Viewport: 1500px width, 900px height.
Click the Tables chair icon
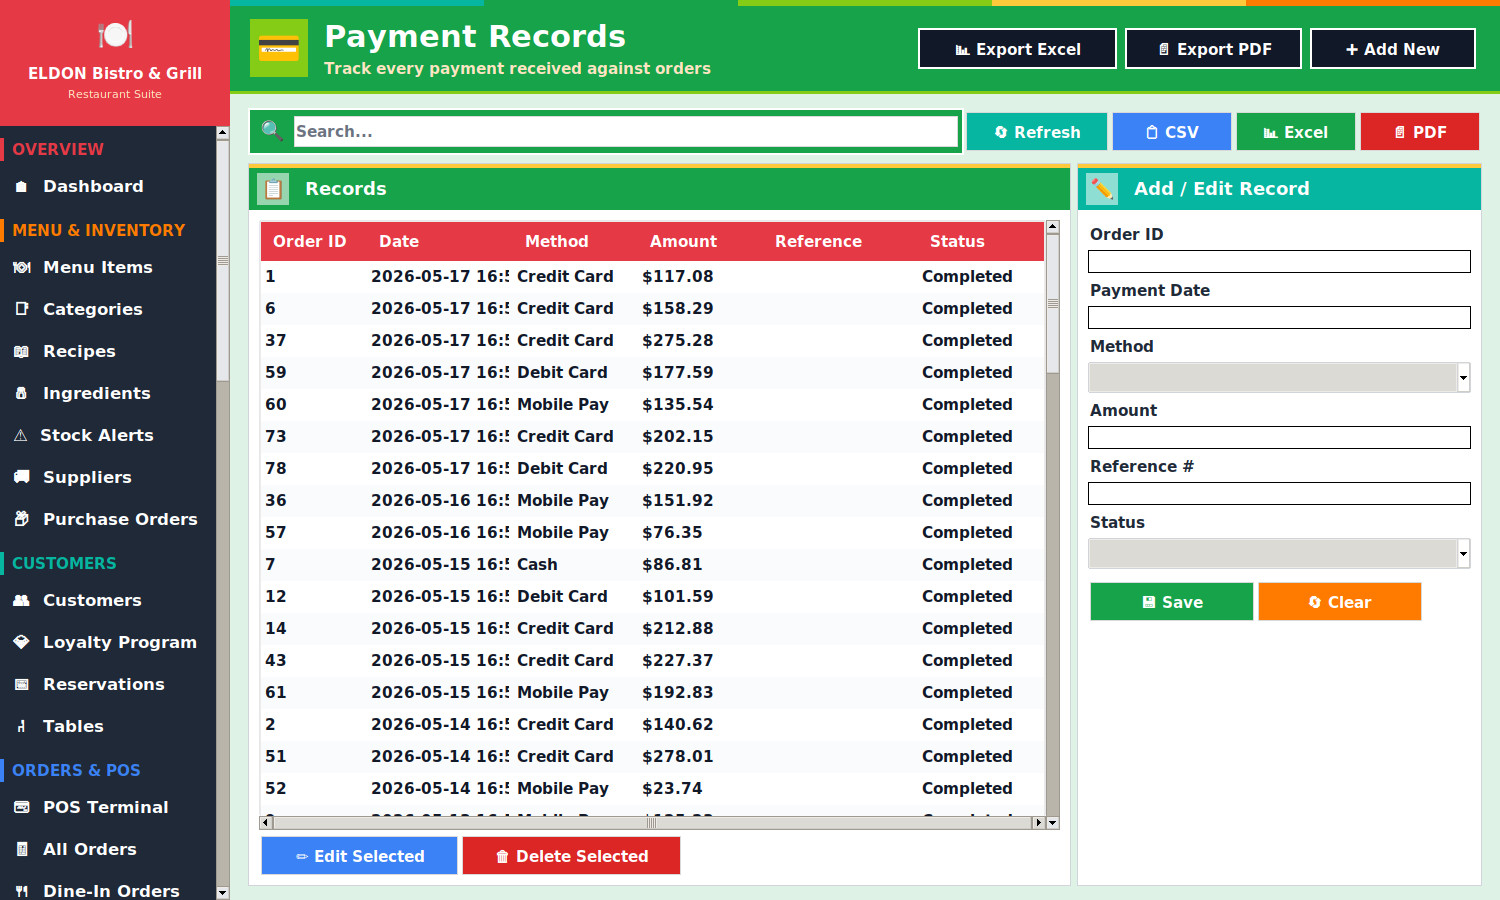[x=21, y=727]
